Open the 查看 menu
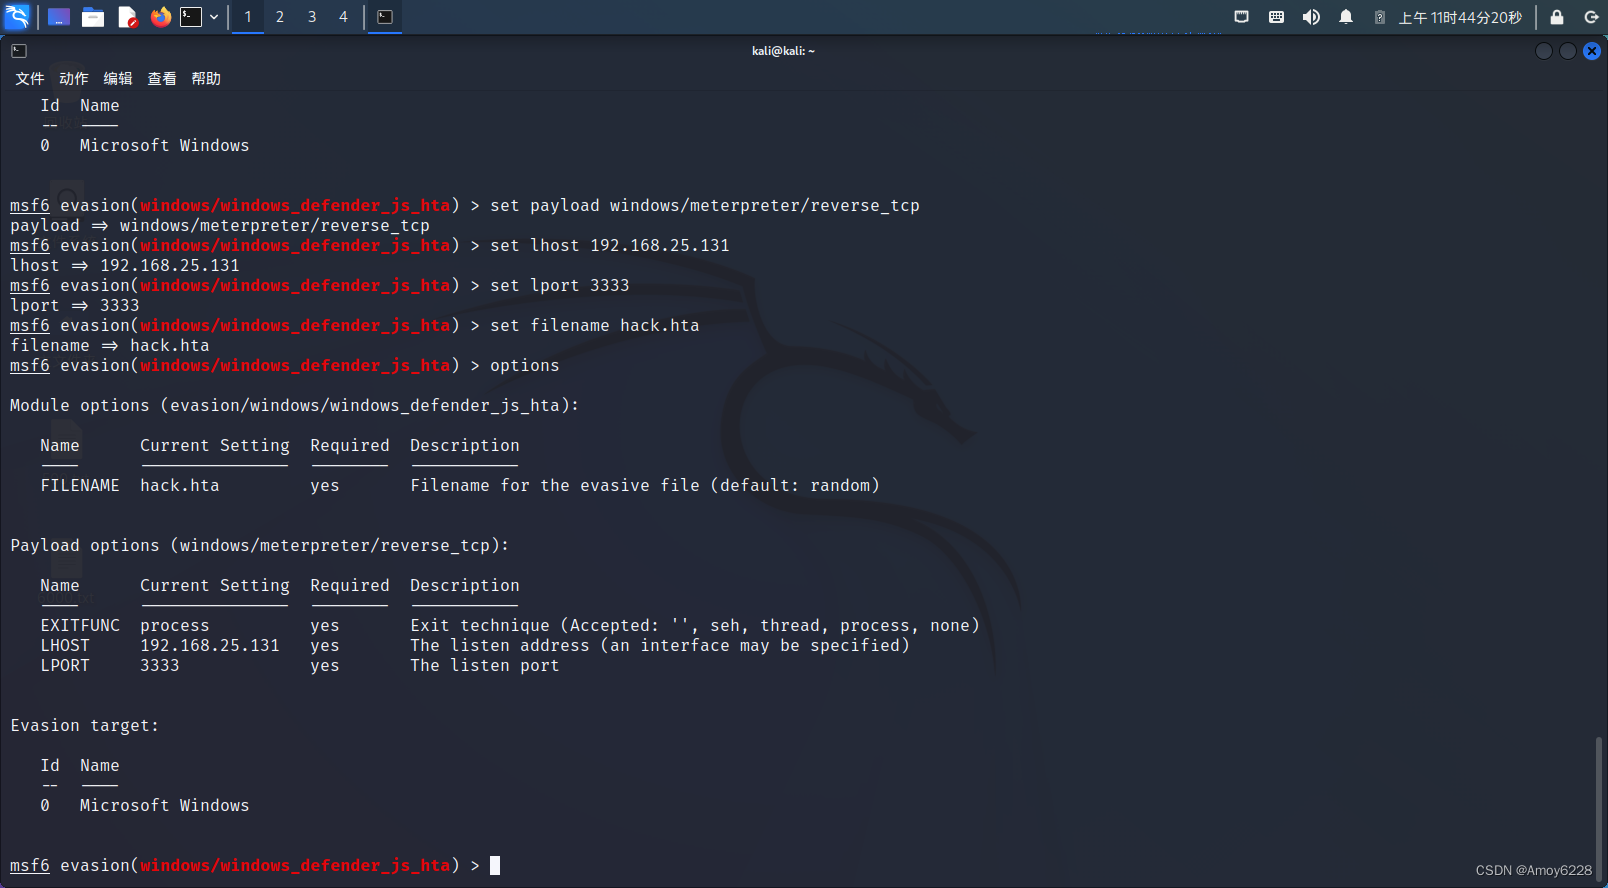Image resolution: width=1608 pixels, height=888 pixels. click(x=162, y=79)
